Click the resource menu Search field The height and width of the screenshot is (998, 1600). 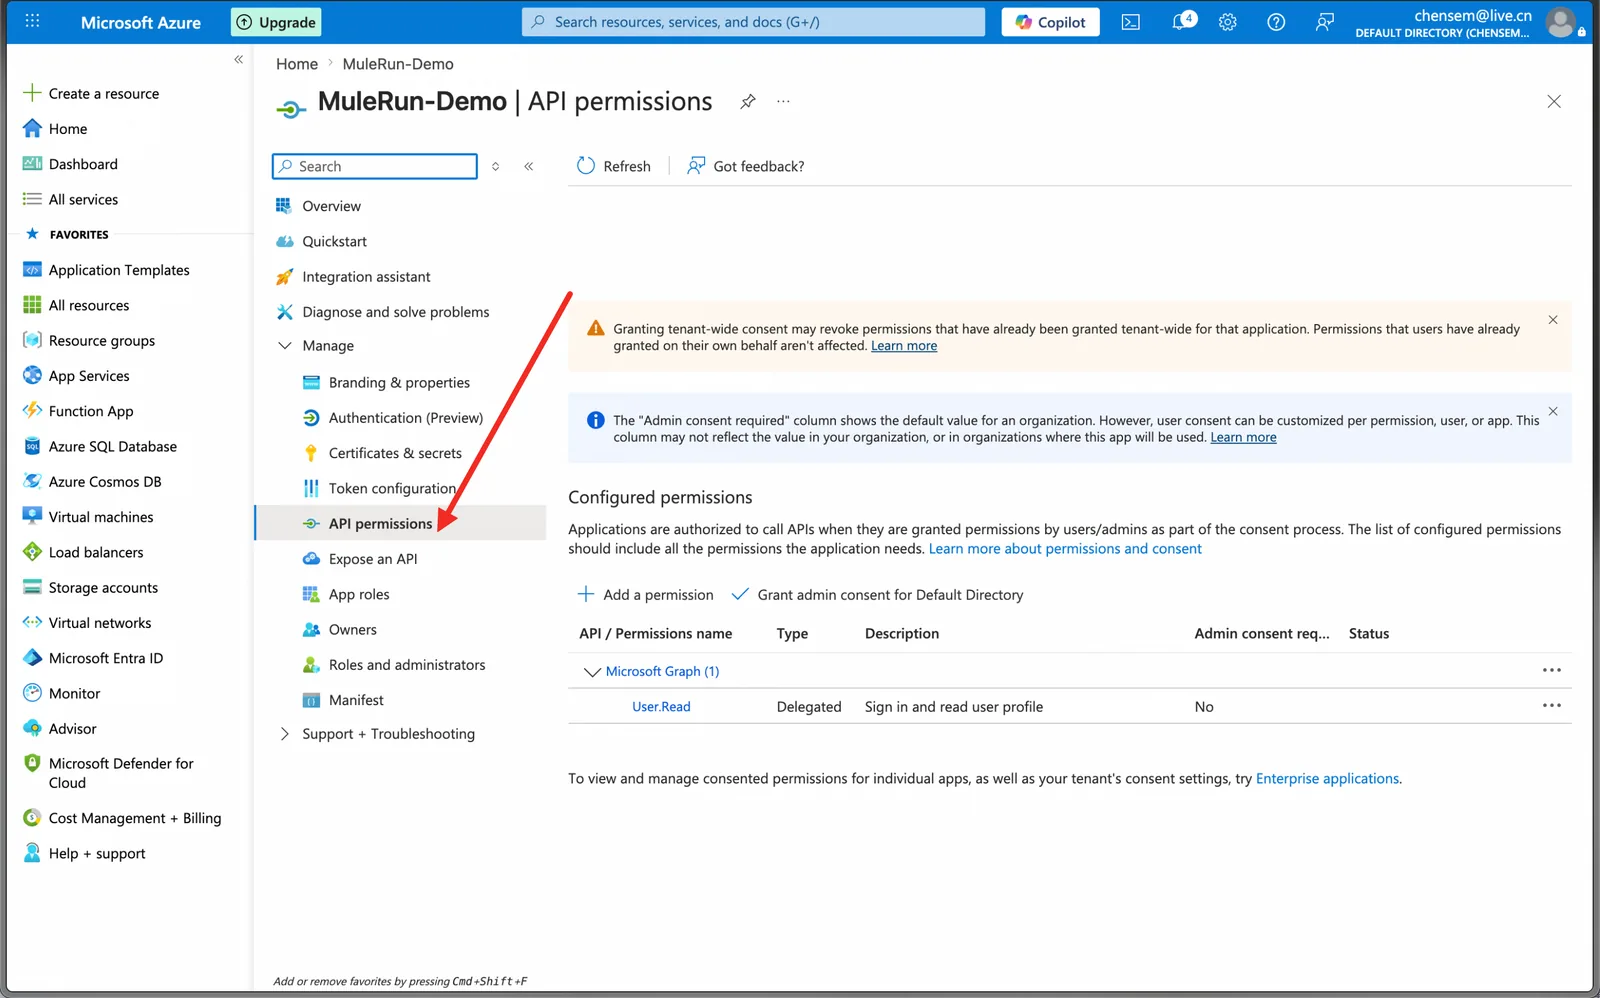375,166
